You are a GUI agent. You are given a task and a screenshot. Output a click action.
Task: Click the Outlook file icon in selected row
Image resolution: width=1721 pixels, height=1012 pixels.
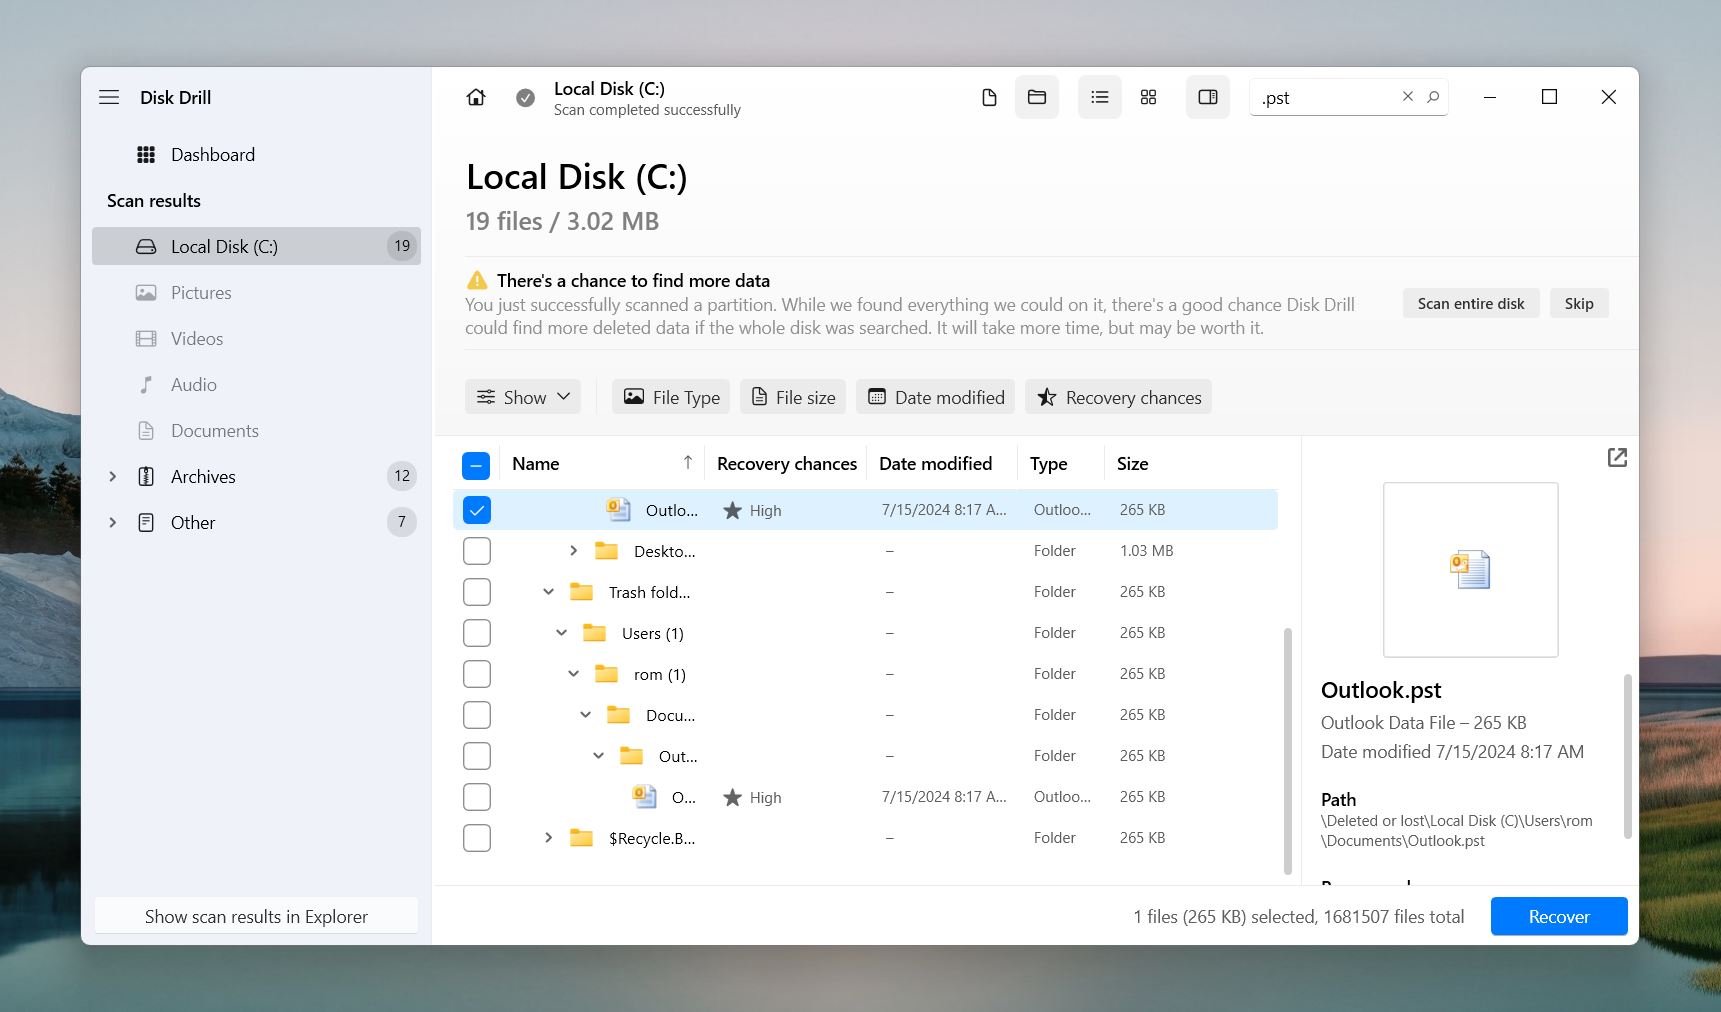619,509
